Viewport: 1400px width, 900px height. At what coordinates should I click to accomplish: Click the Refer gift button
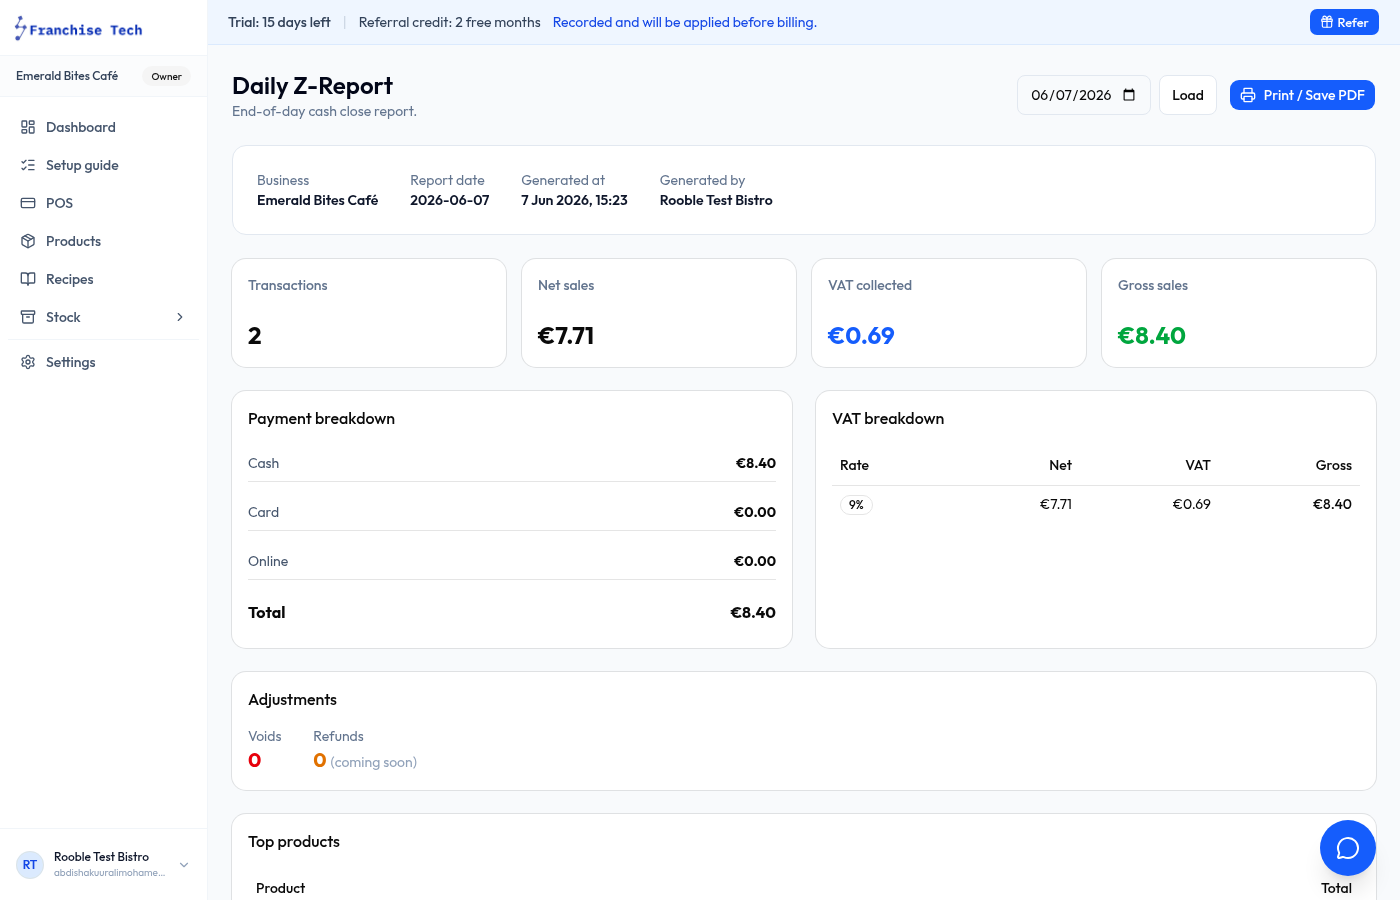1344,22
